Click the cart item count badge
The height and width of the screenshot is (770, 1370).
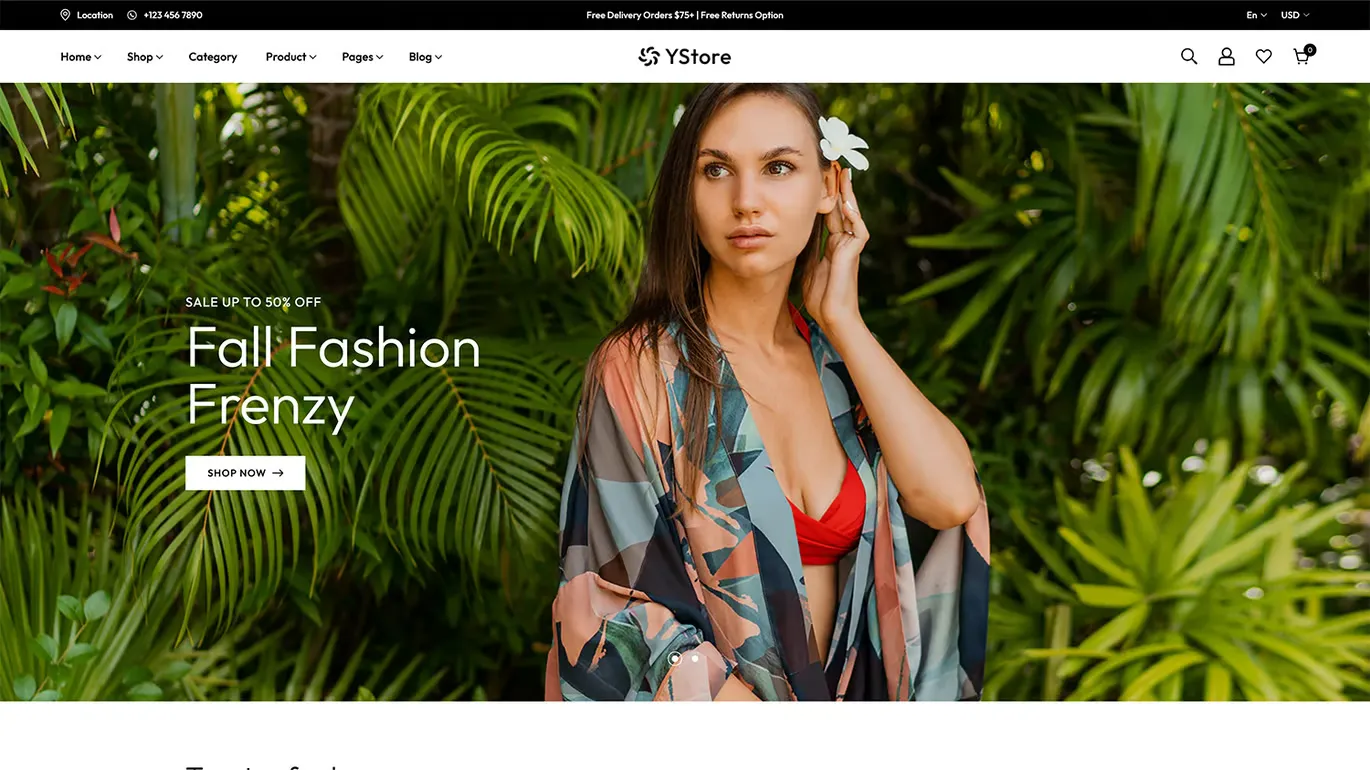point(1310,50)
